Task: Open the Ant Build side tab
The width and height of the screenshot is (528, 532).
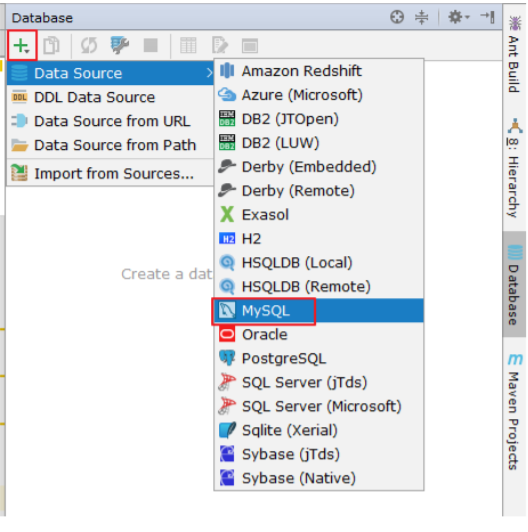Action: tap(514, 54)
